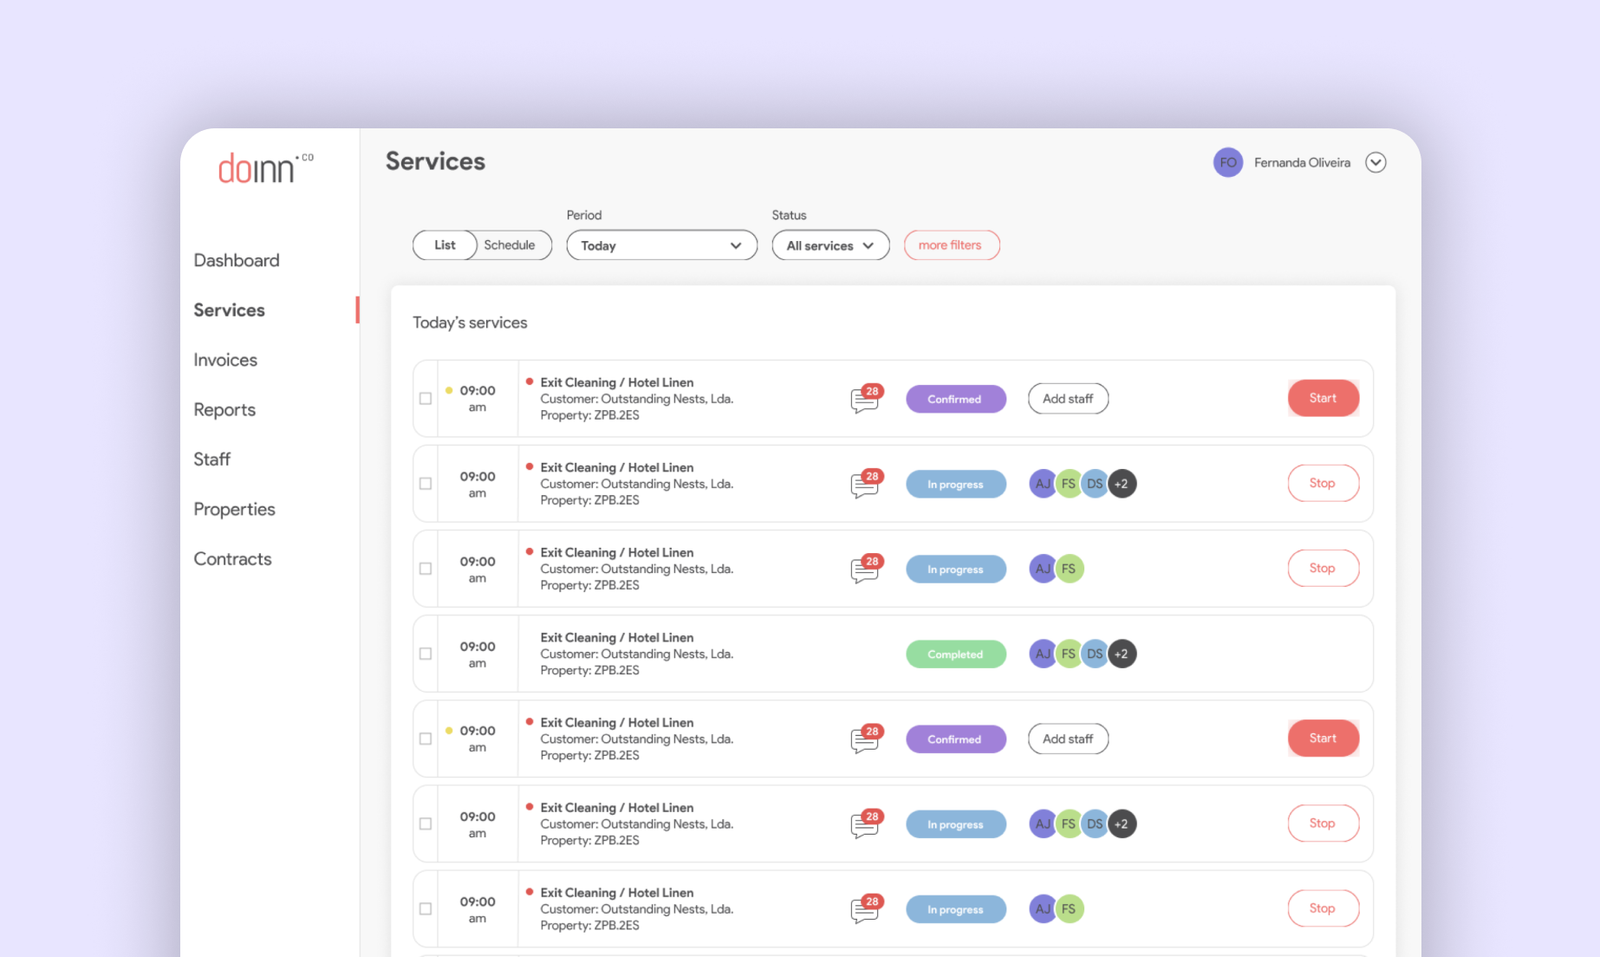
Task: Tick the checkbox of the second Confirmed service row
Action: (426, 739)
